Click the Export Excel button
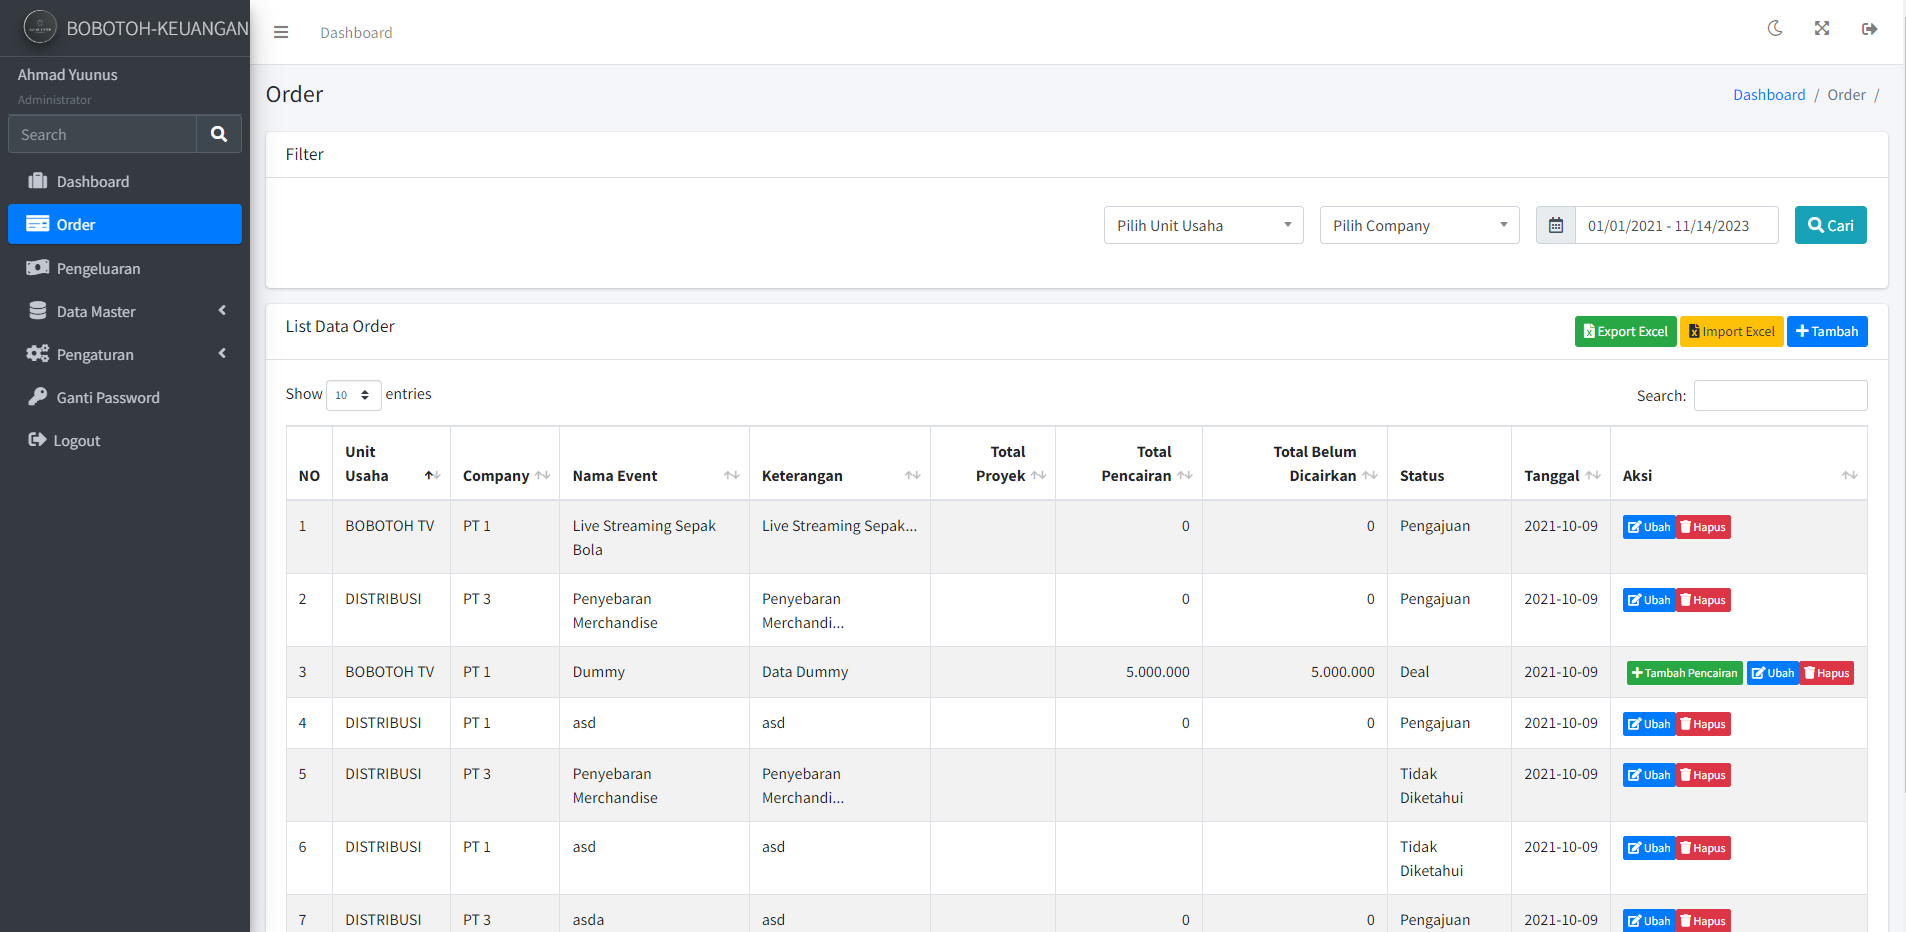Image resolution: width=1906 pixels, height=932 pixels. click(1625, 331)
